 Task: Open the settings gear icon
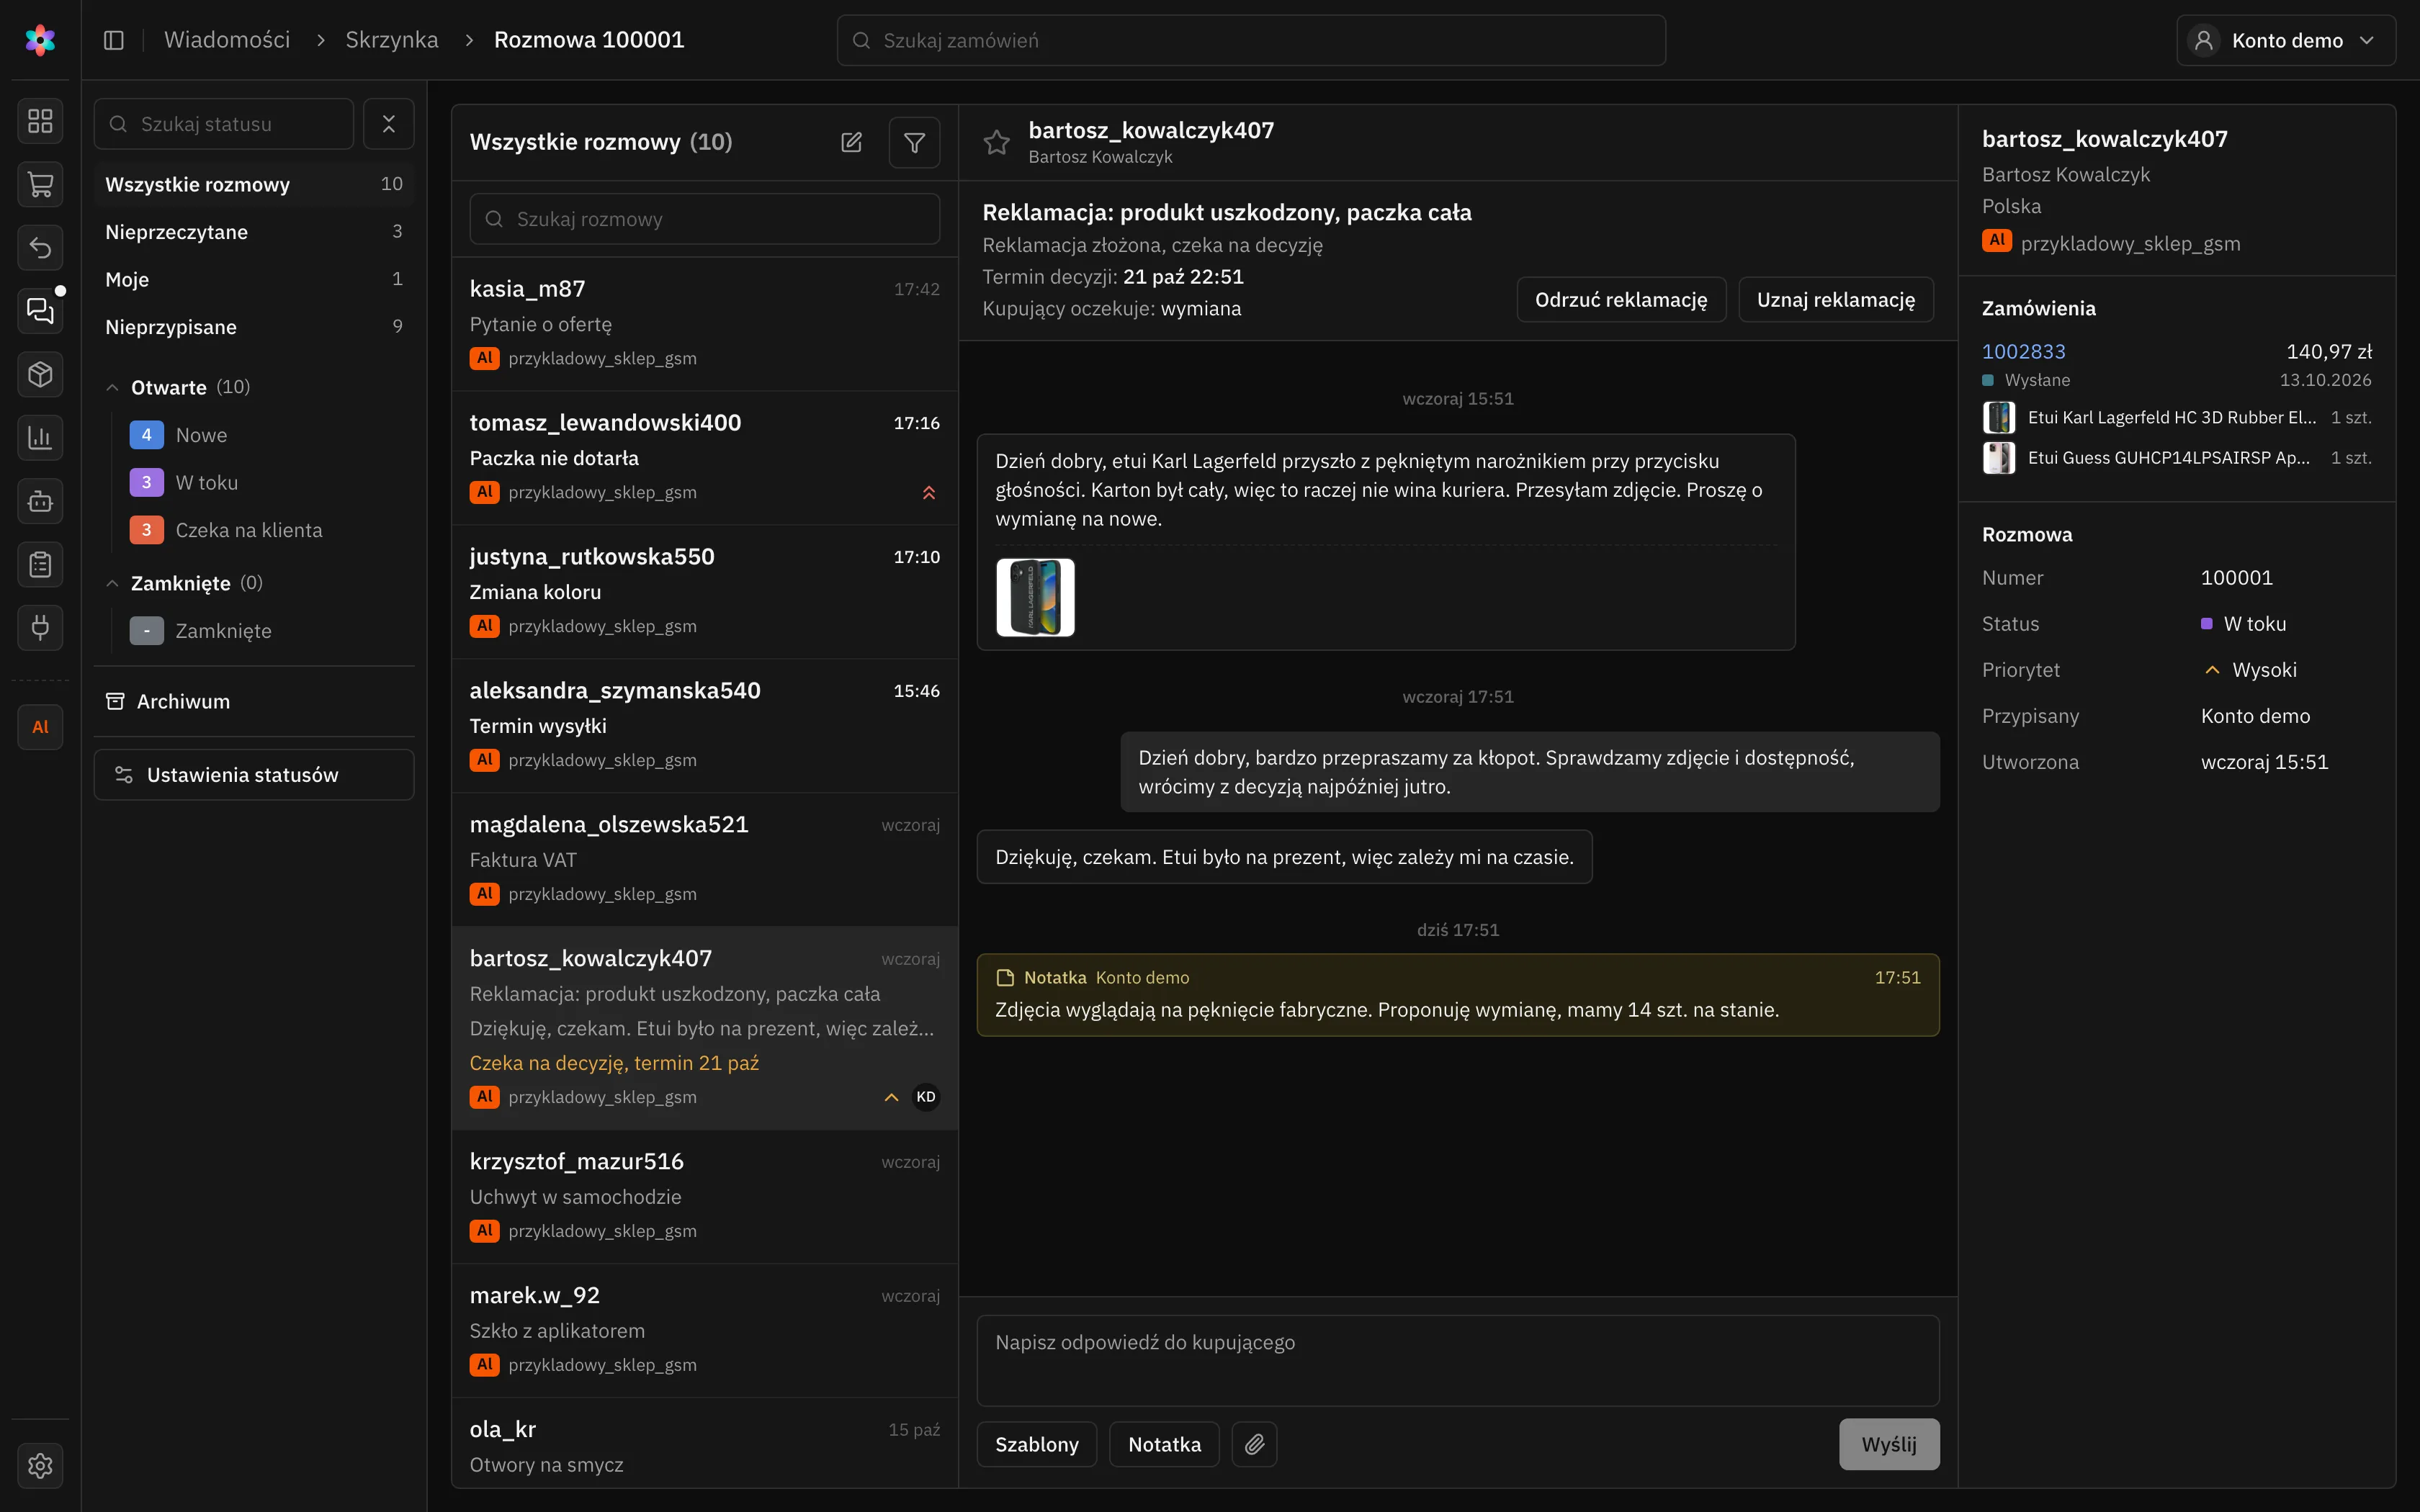[40, 1465]
